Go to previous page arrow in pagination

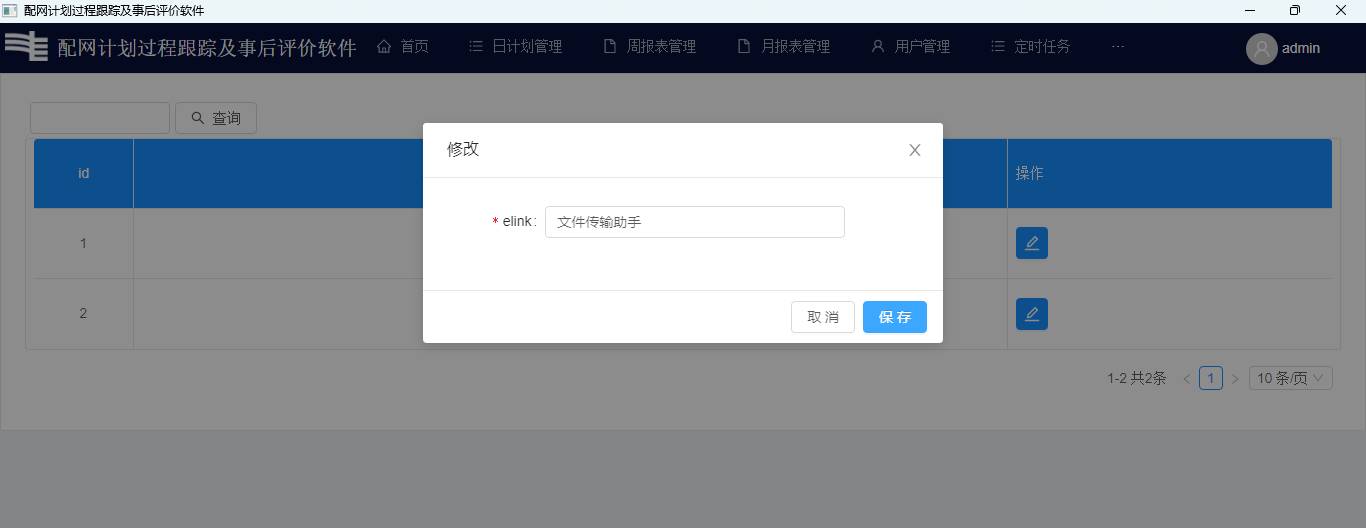(1186, 379)
